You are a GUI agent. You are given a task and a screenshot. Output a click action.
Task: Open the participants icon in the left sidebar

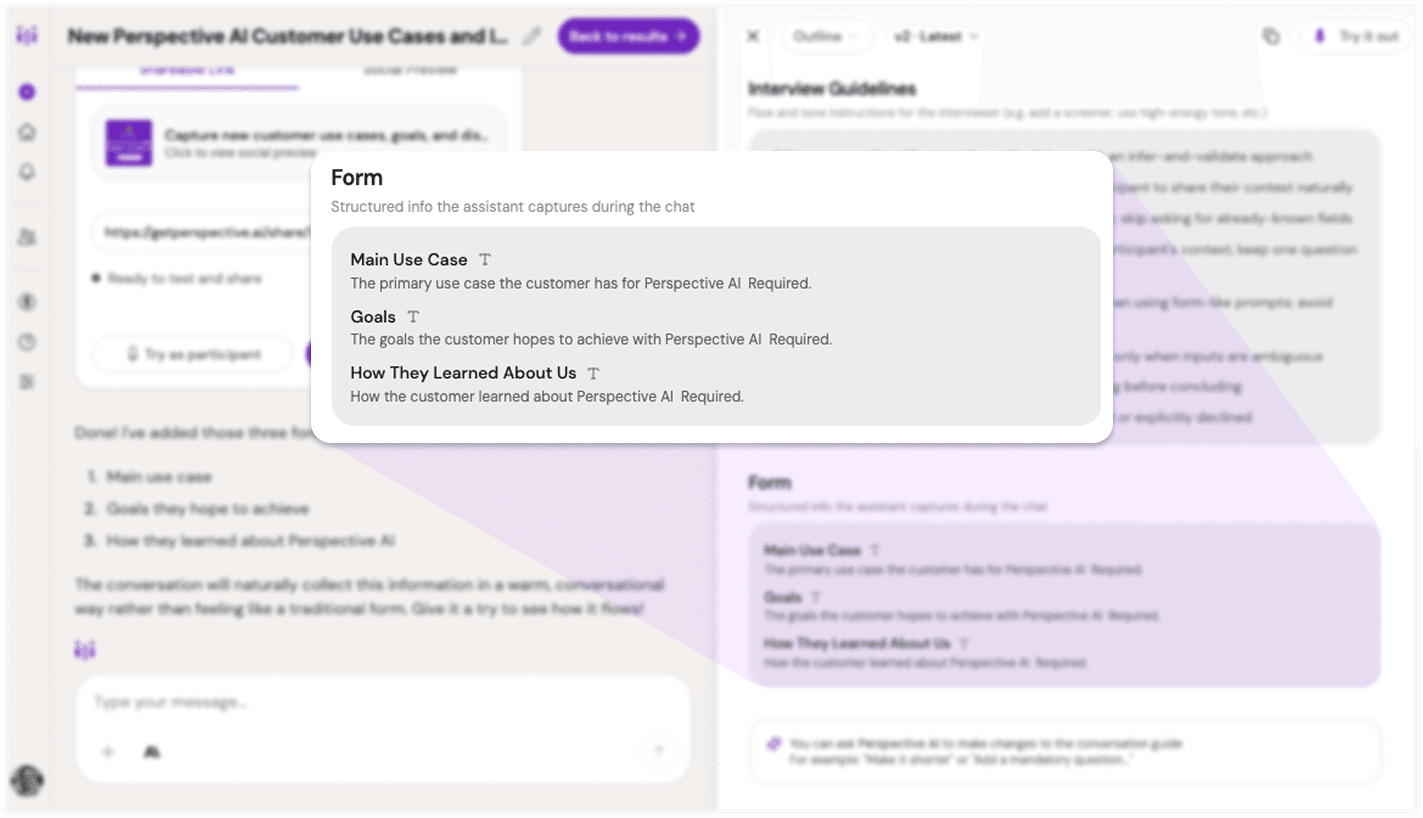[x=27, y=237]
